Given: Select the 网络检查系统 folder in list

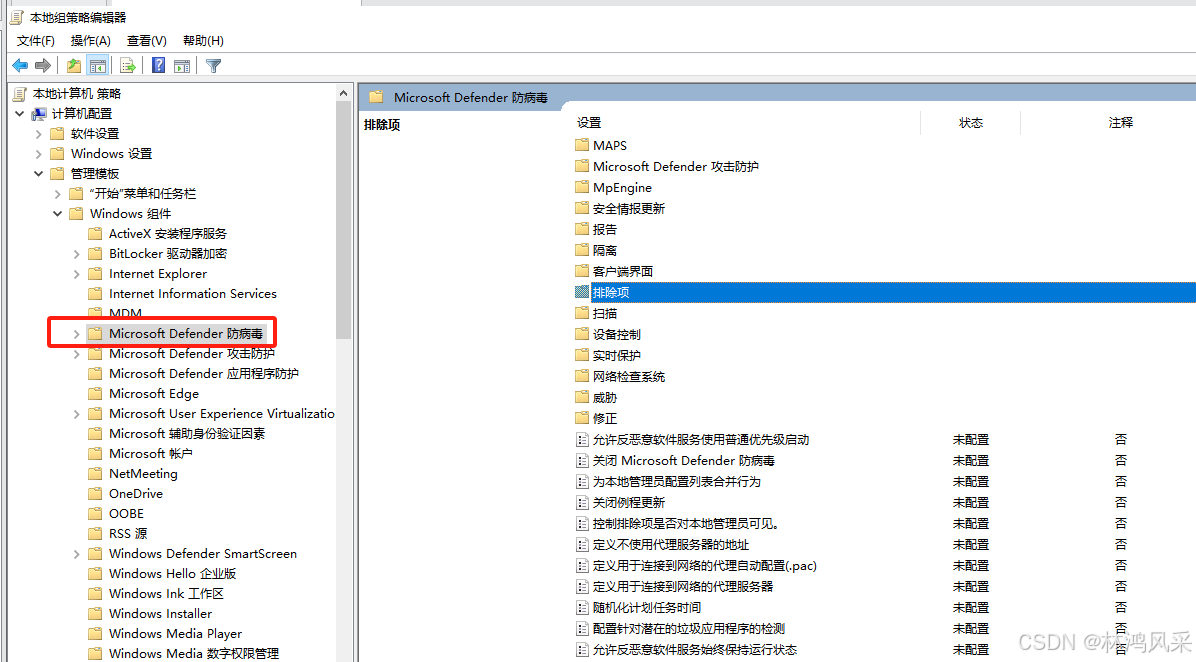Looking at the screenshot, I should [629, 376].
